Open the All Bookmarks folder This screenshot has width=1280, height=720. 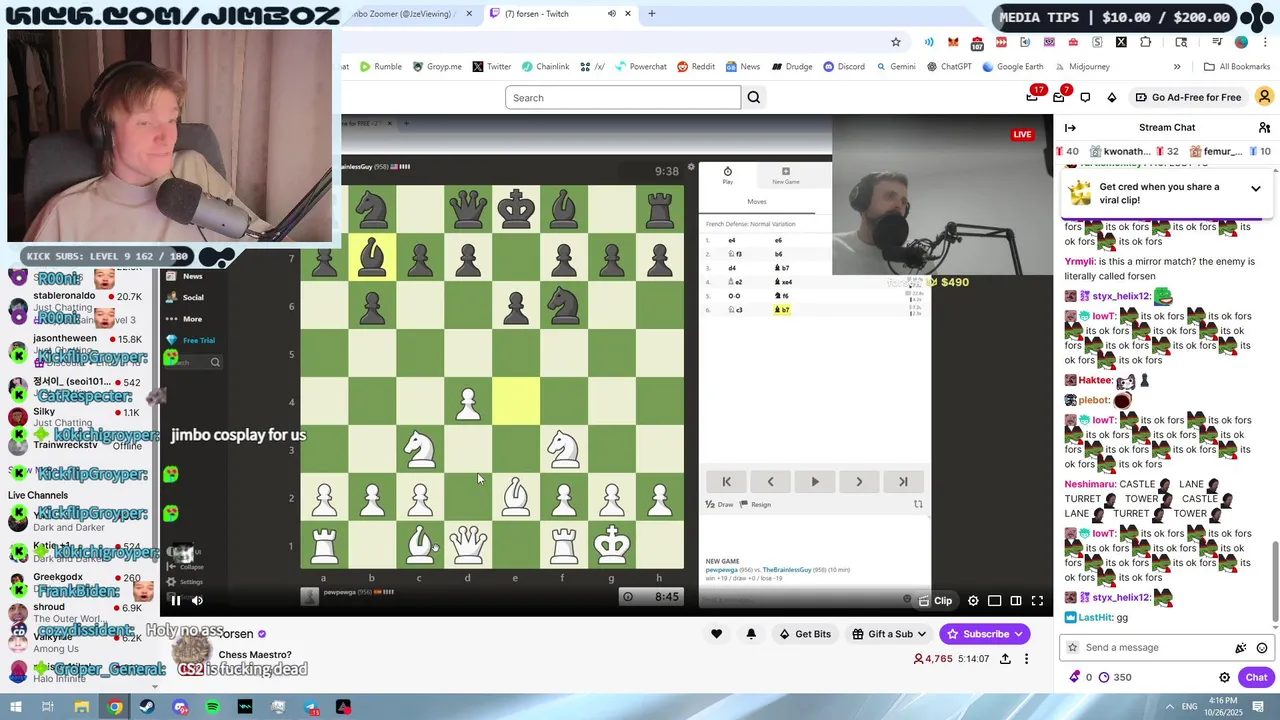(x=1237, y=67)
